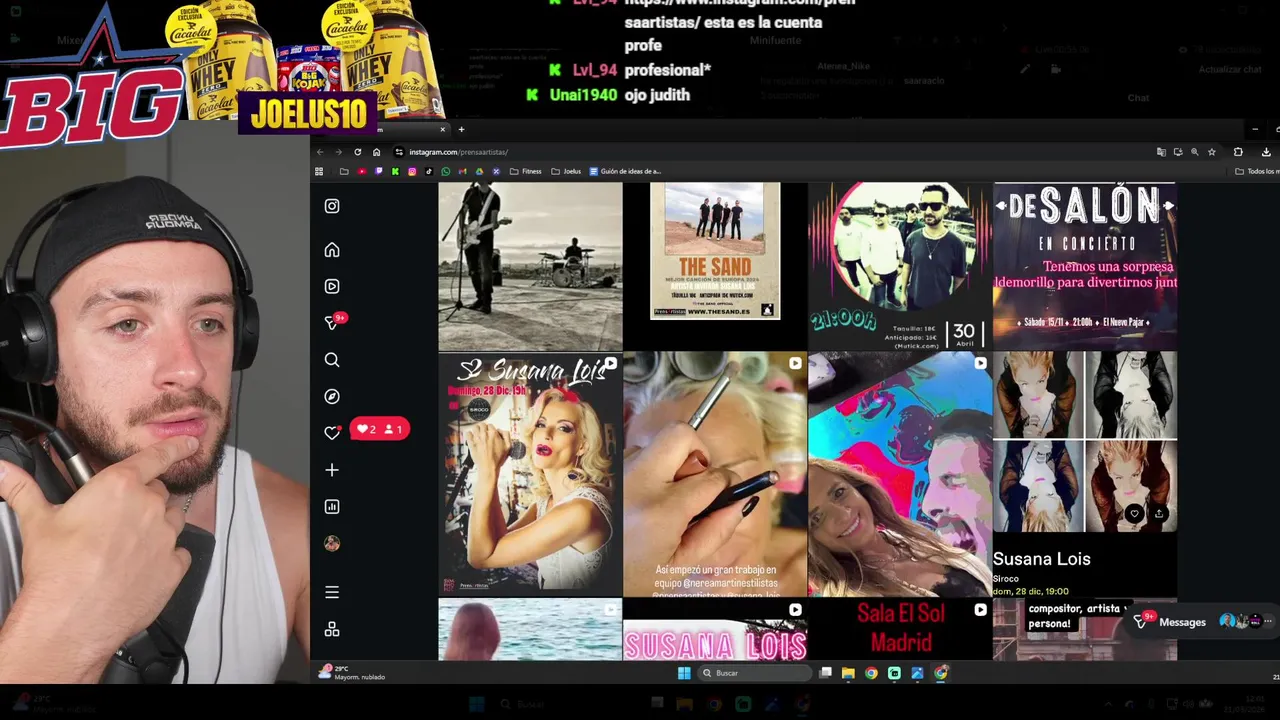Open colorful selfie reel post
The image size is (1280, 720).
pos(900,474)
